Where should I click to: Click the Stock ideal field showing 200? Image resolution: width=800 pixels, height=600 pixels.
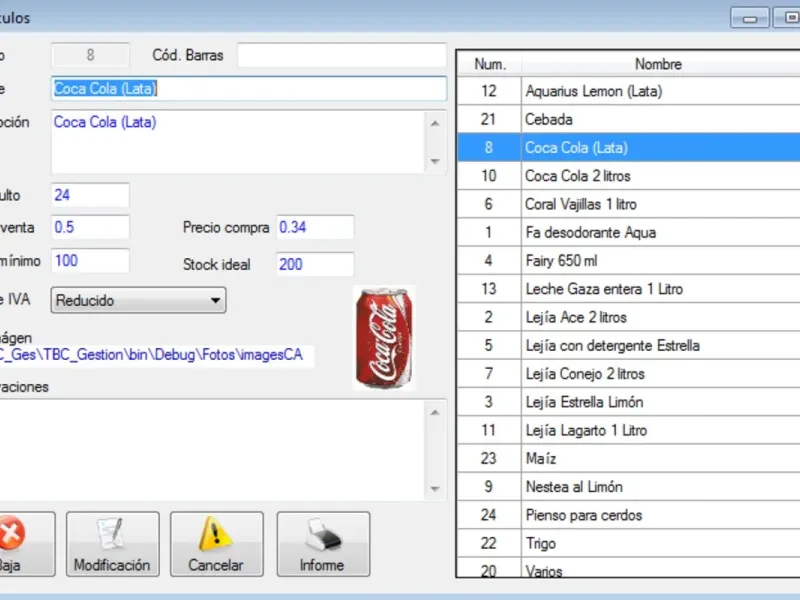pyautogui.click(x=315, y=264)
